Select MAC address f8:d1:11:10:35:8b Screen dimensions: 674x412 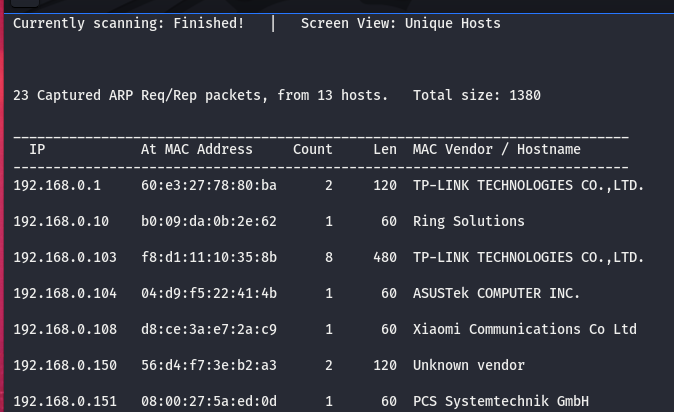pos(208,257)
